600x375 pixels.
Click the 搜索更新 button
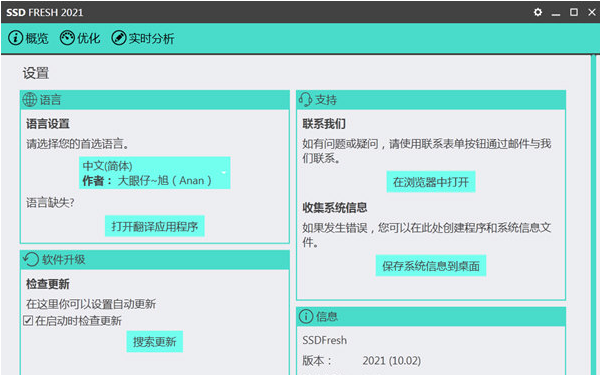(x=155, y=341)
